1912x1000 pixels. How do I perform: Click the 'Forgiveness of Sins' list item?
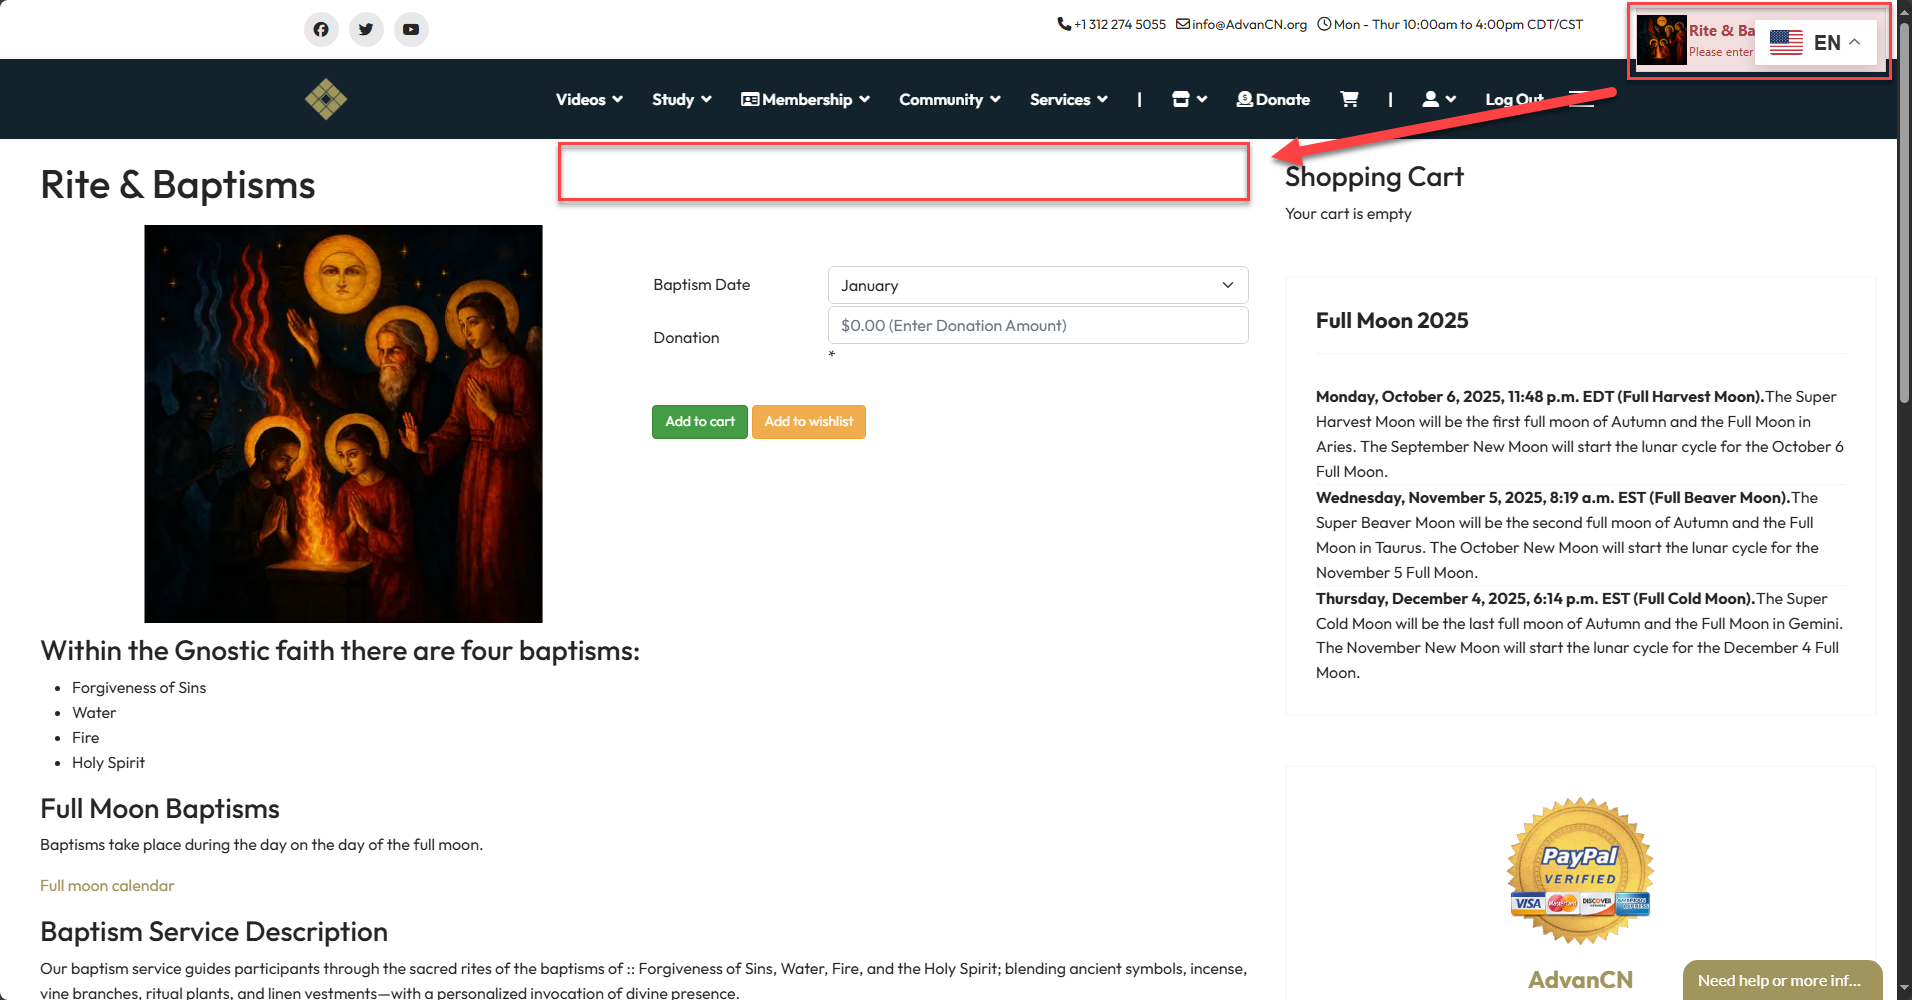coord(139,688)
